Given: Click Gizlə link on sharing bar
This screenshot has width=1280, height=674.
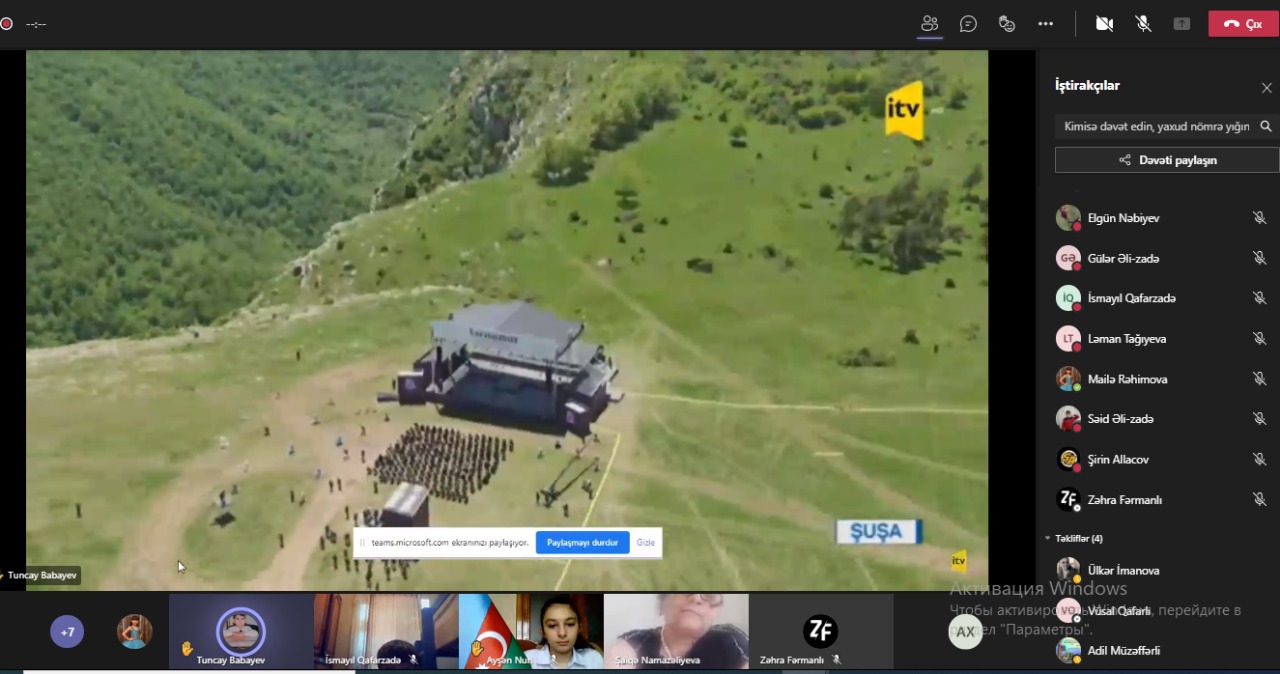Looking at the screenshot, I should 646,543.
